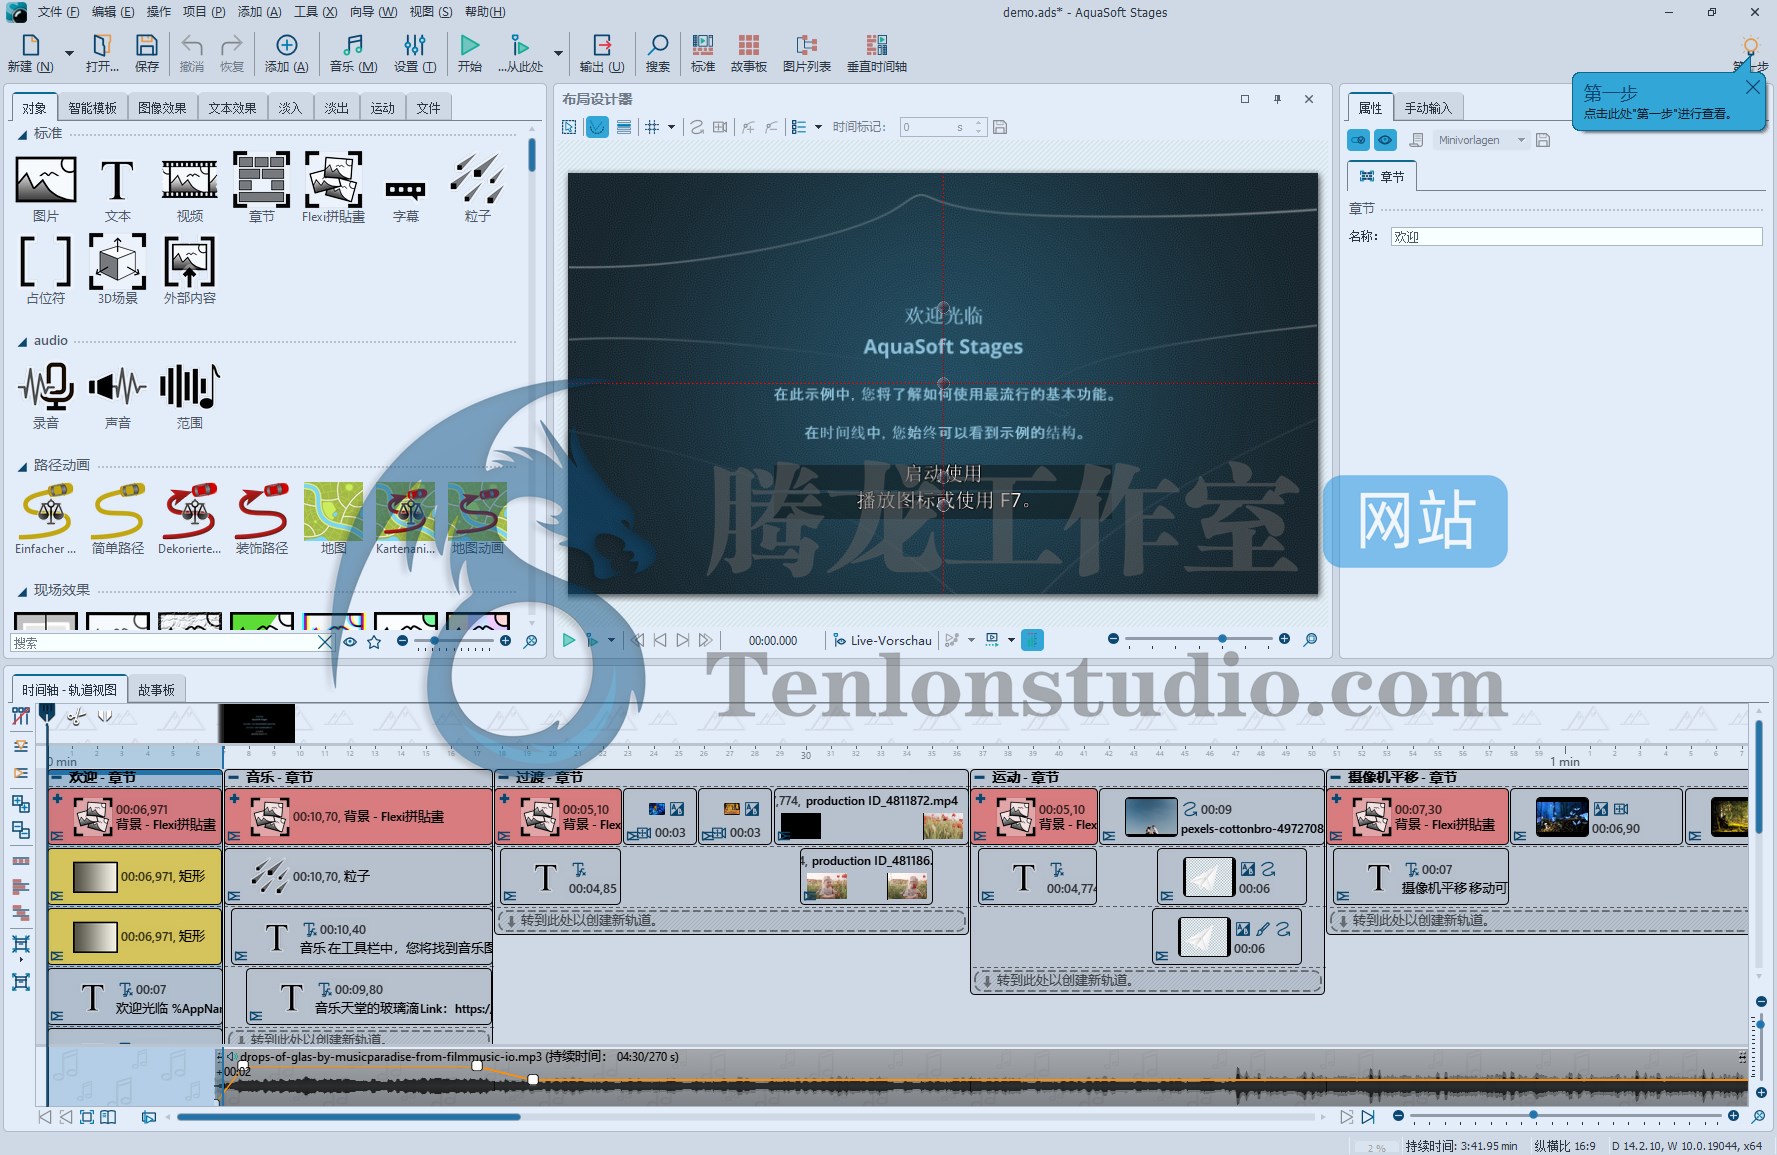The width and height of the screenshot is (1777, 1155).
Task: Open the 设置 (T) toolbar icon
Action: pos(415,53)
